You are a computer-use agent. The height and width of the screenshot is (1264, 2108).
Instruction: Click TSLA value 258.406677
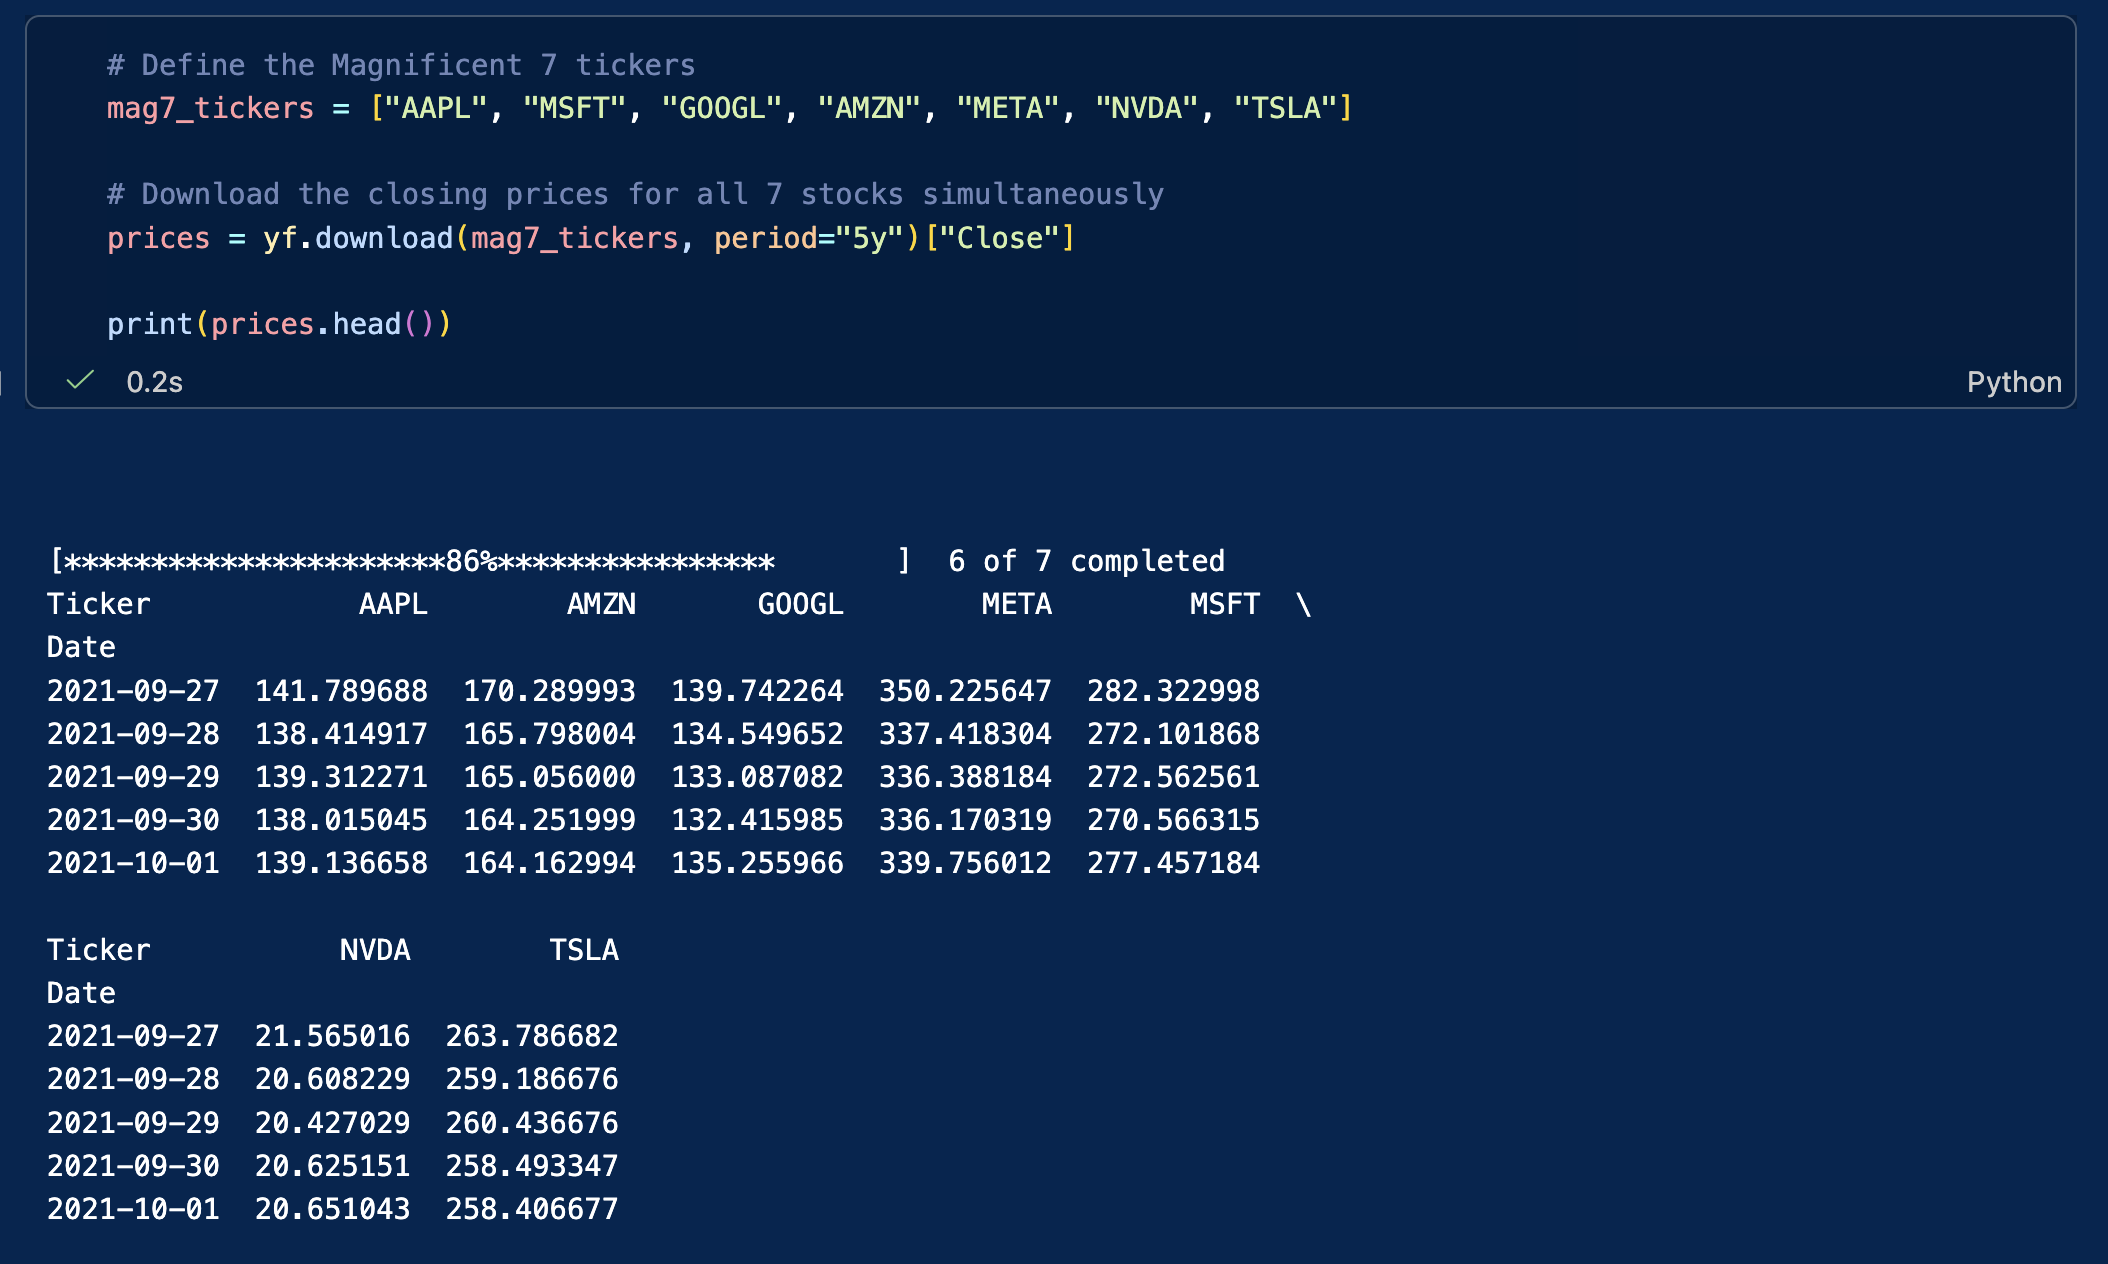tap(532, 1209)
